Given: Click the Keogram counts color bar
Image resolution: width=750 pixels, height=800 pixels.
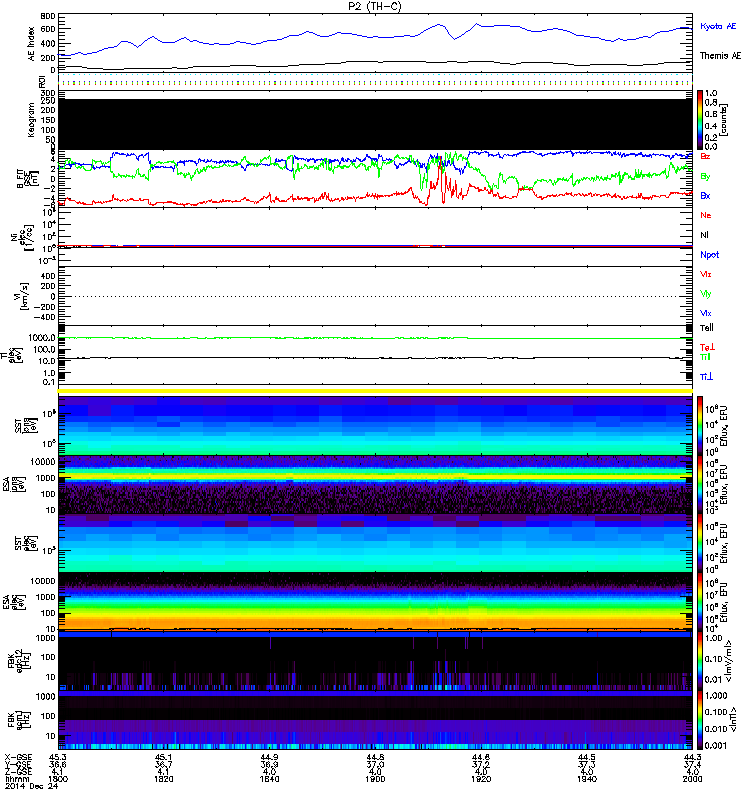Looking at the screenshot, I should 699,120.
